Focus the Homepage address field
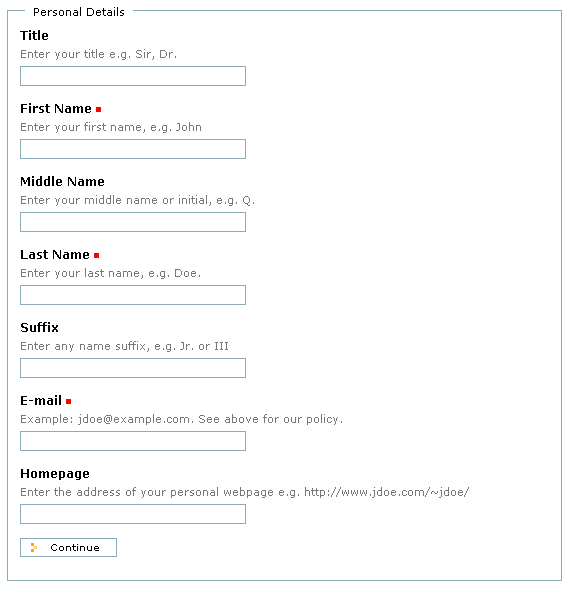569x590 pixels. tap(133, 514)
